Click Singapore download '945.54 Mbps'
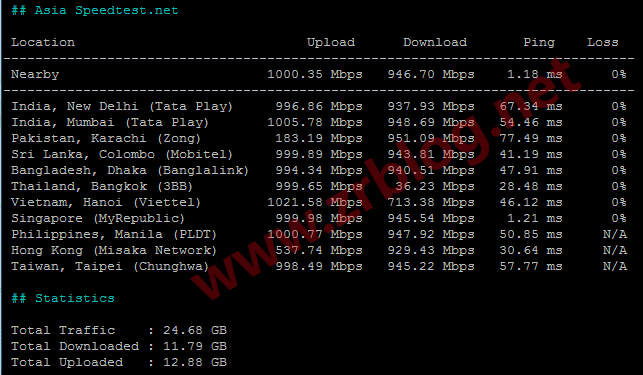This screenshot has height=375, width=643. [431, 218]
